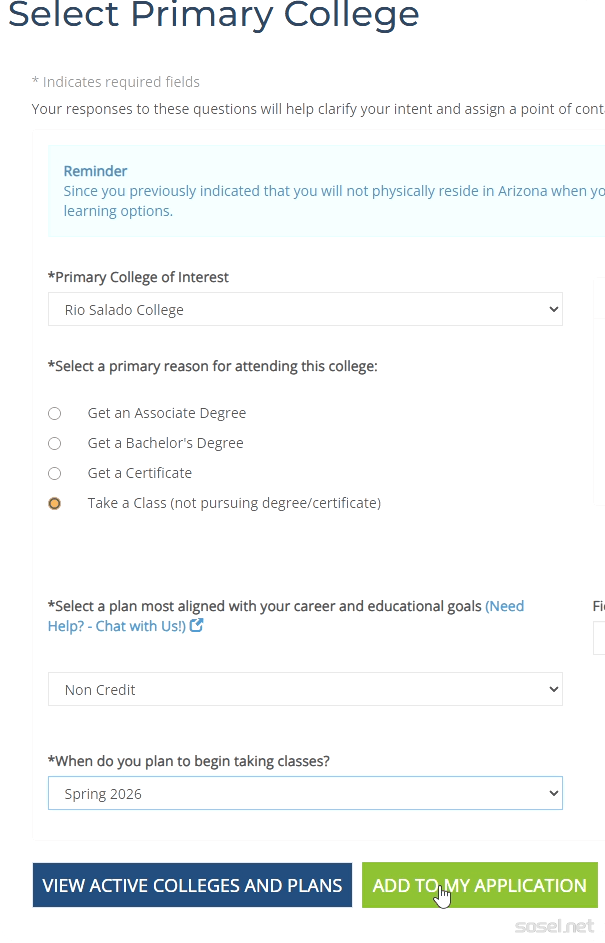Click the "Primary College of Interest" field label
605x943 pixels.
pyautogui.click(x=138, y=277)
